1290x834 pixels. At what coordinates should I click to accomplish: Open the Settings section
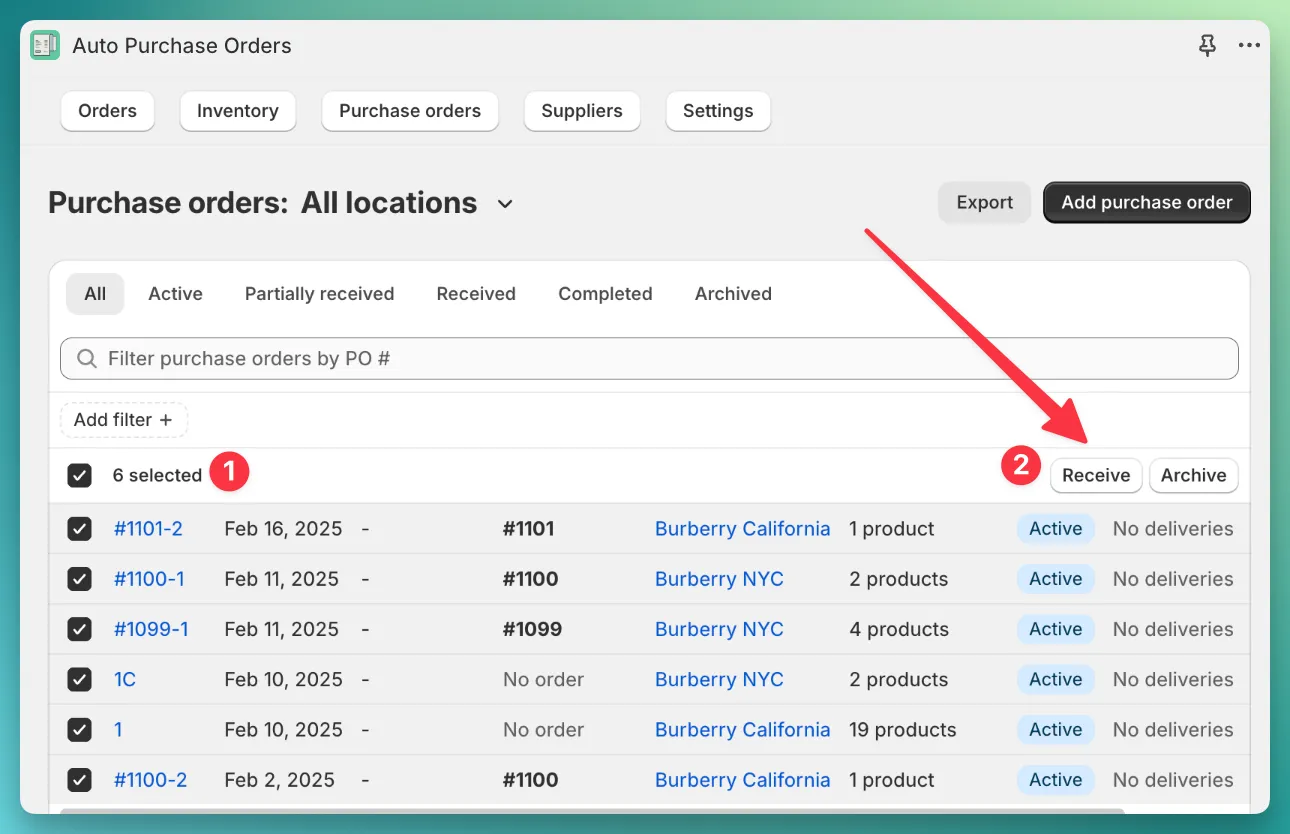pos(718,111)
